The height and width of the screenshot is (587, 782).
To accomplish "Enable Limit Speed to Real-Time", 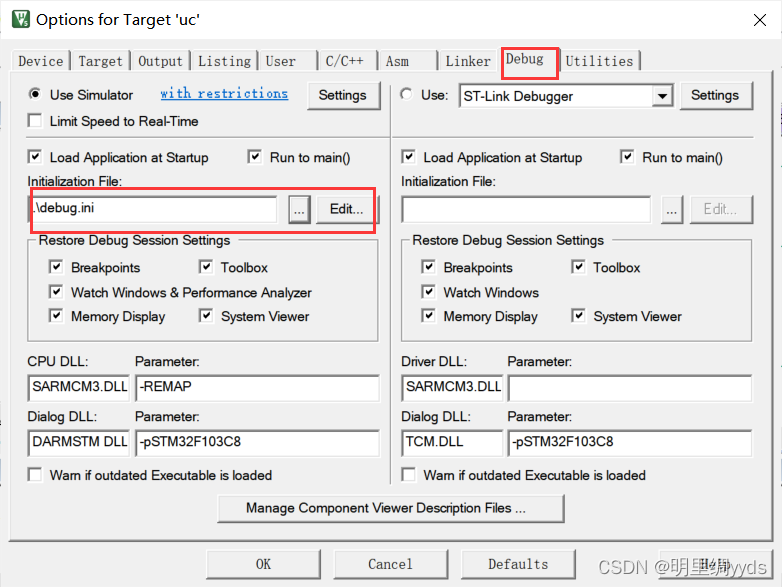I will click(35, 121).
